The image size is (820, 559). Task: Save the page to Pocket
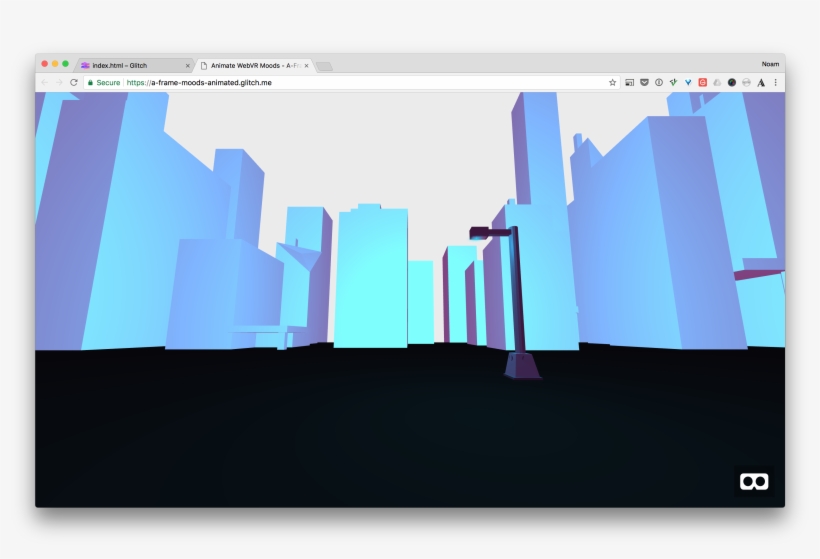pyautogui.click(x=644, y=83)
